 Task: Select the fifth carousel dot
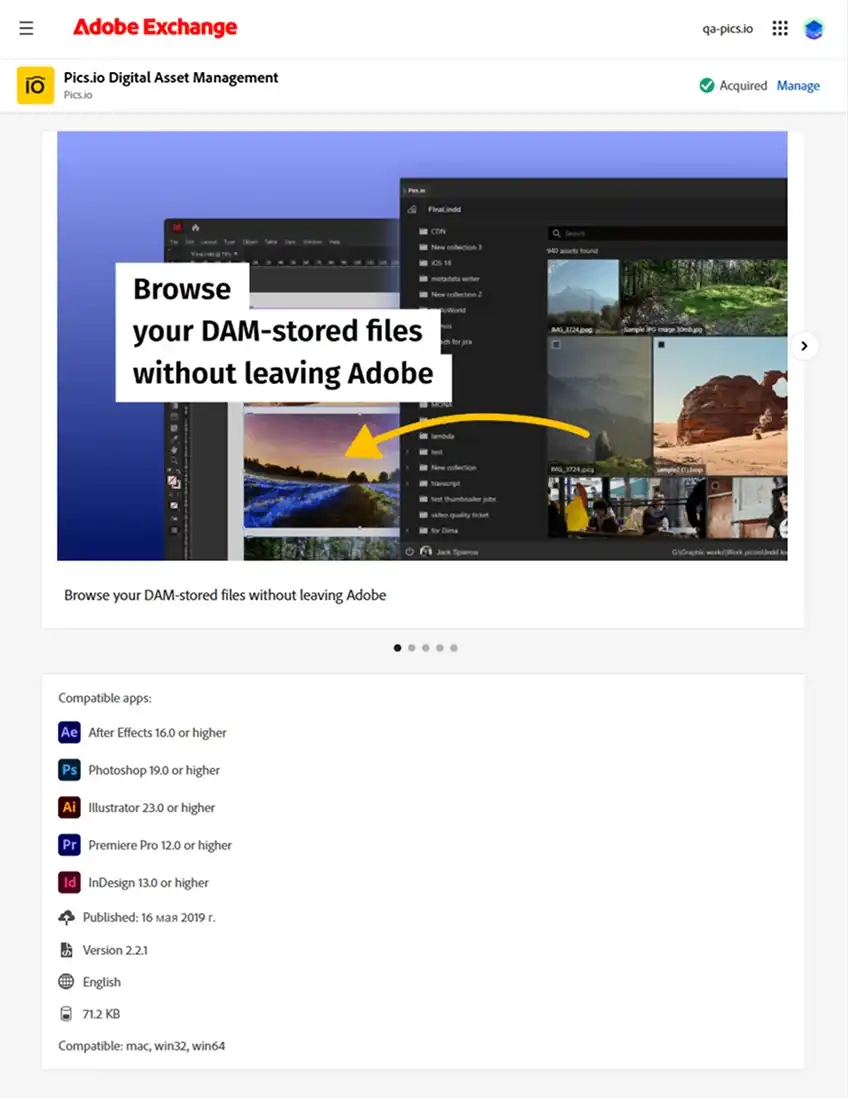click(x=453, y=648)
